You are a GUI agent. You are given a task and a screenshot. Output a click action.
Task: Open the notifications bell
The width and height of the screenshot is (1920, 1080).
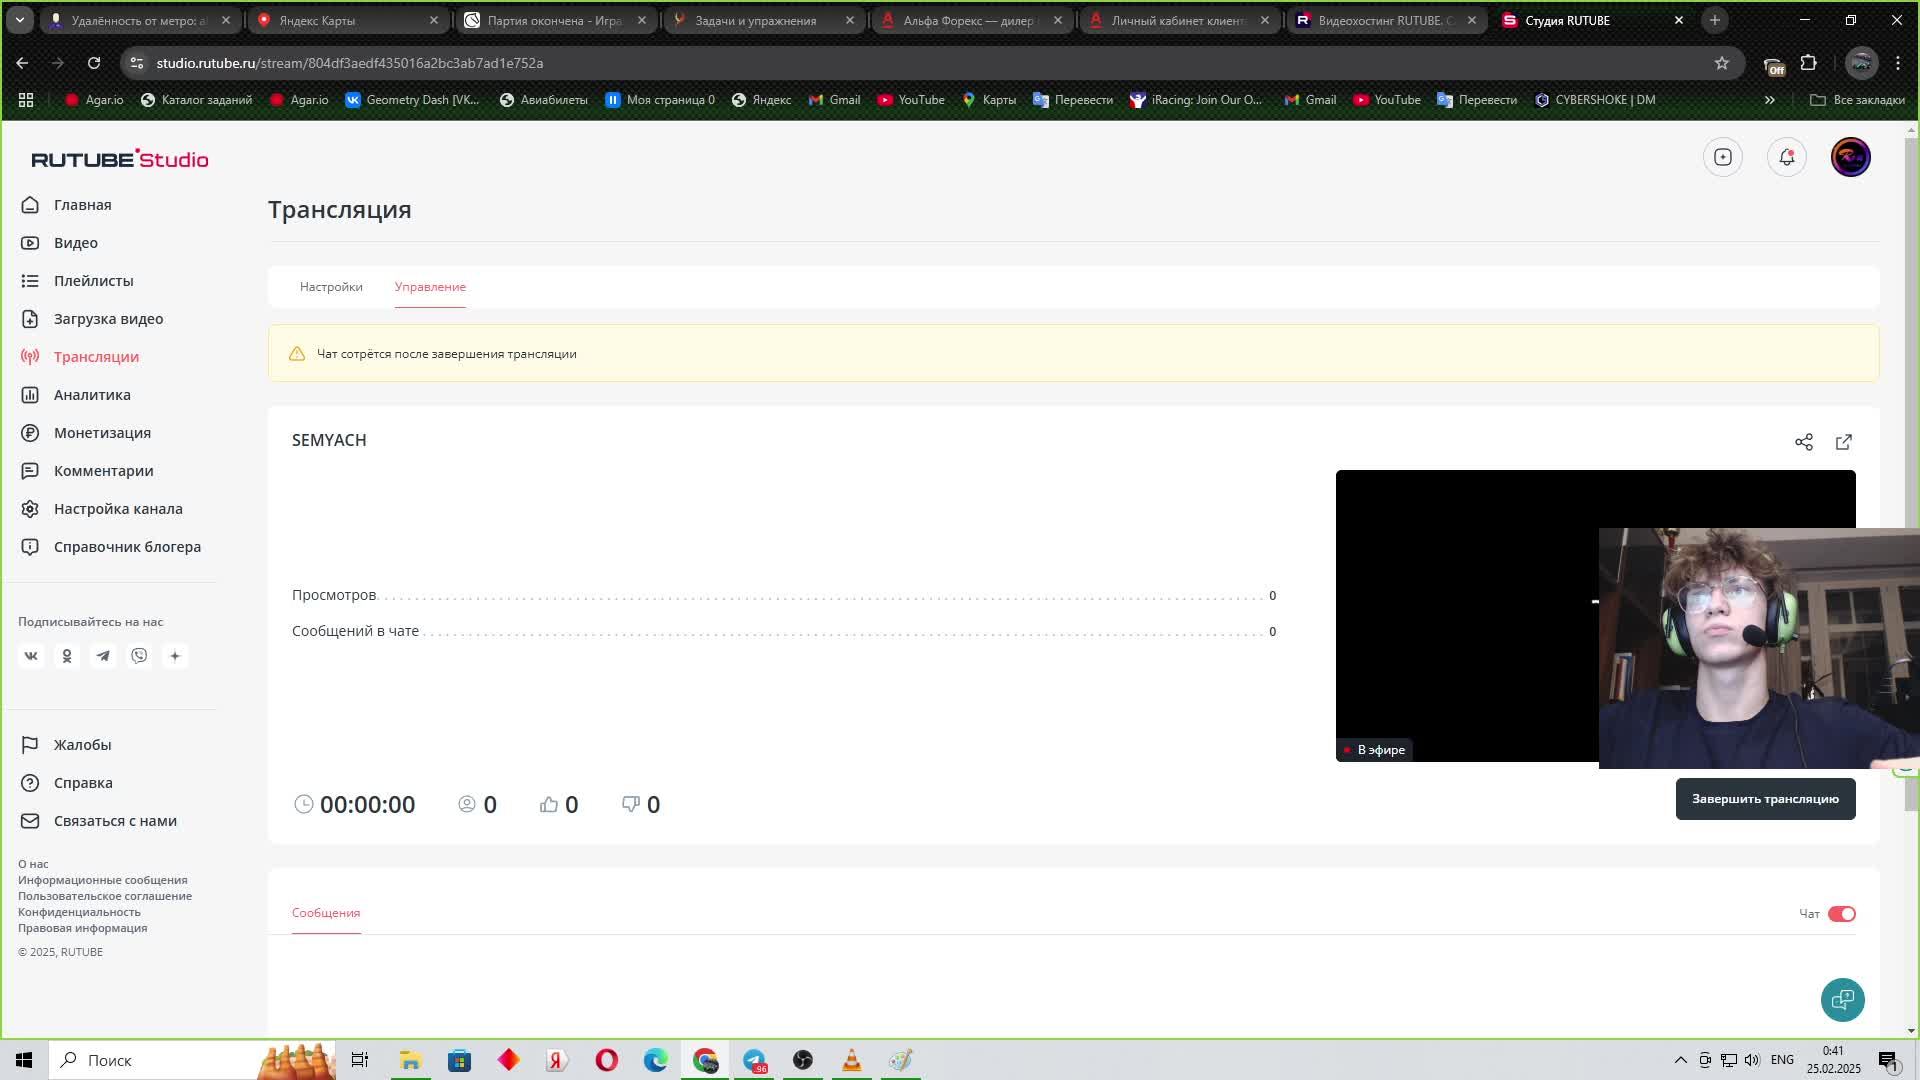point(1786,157)
